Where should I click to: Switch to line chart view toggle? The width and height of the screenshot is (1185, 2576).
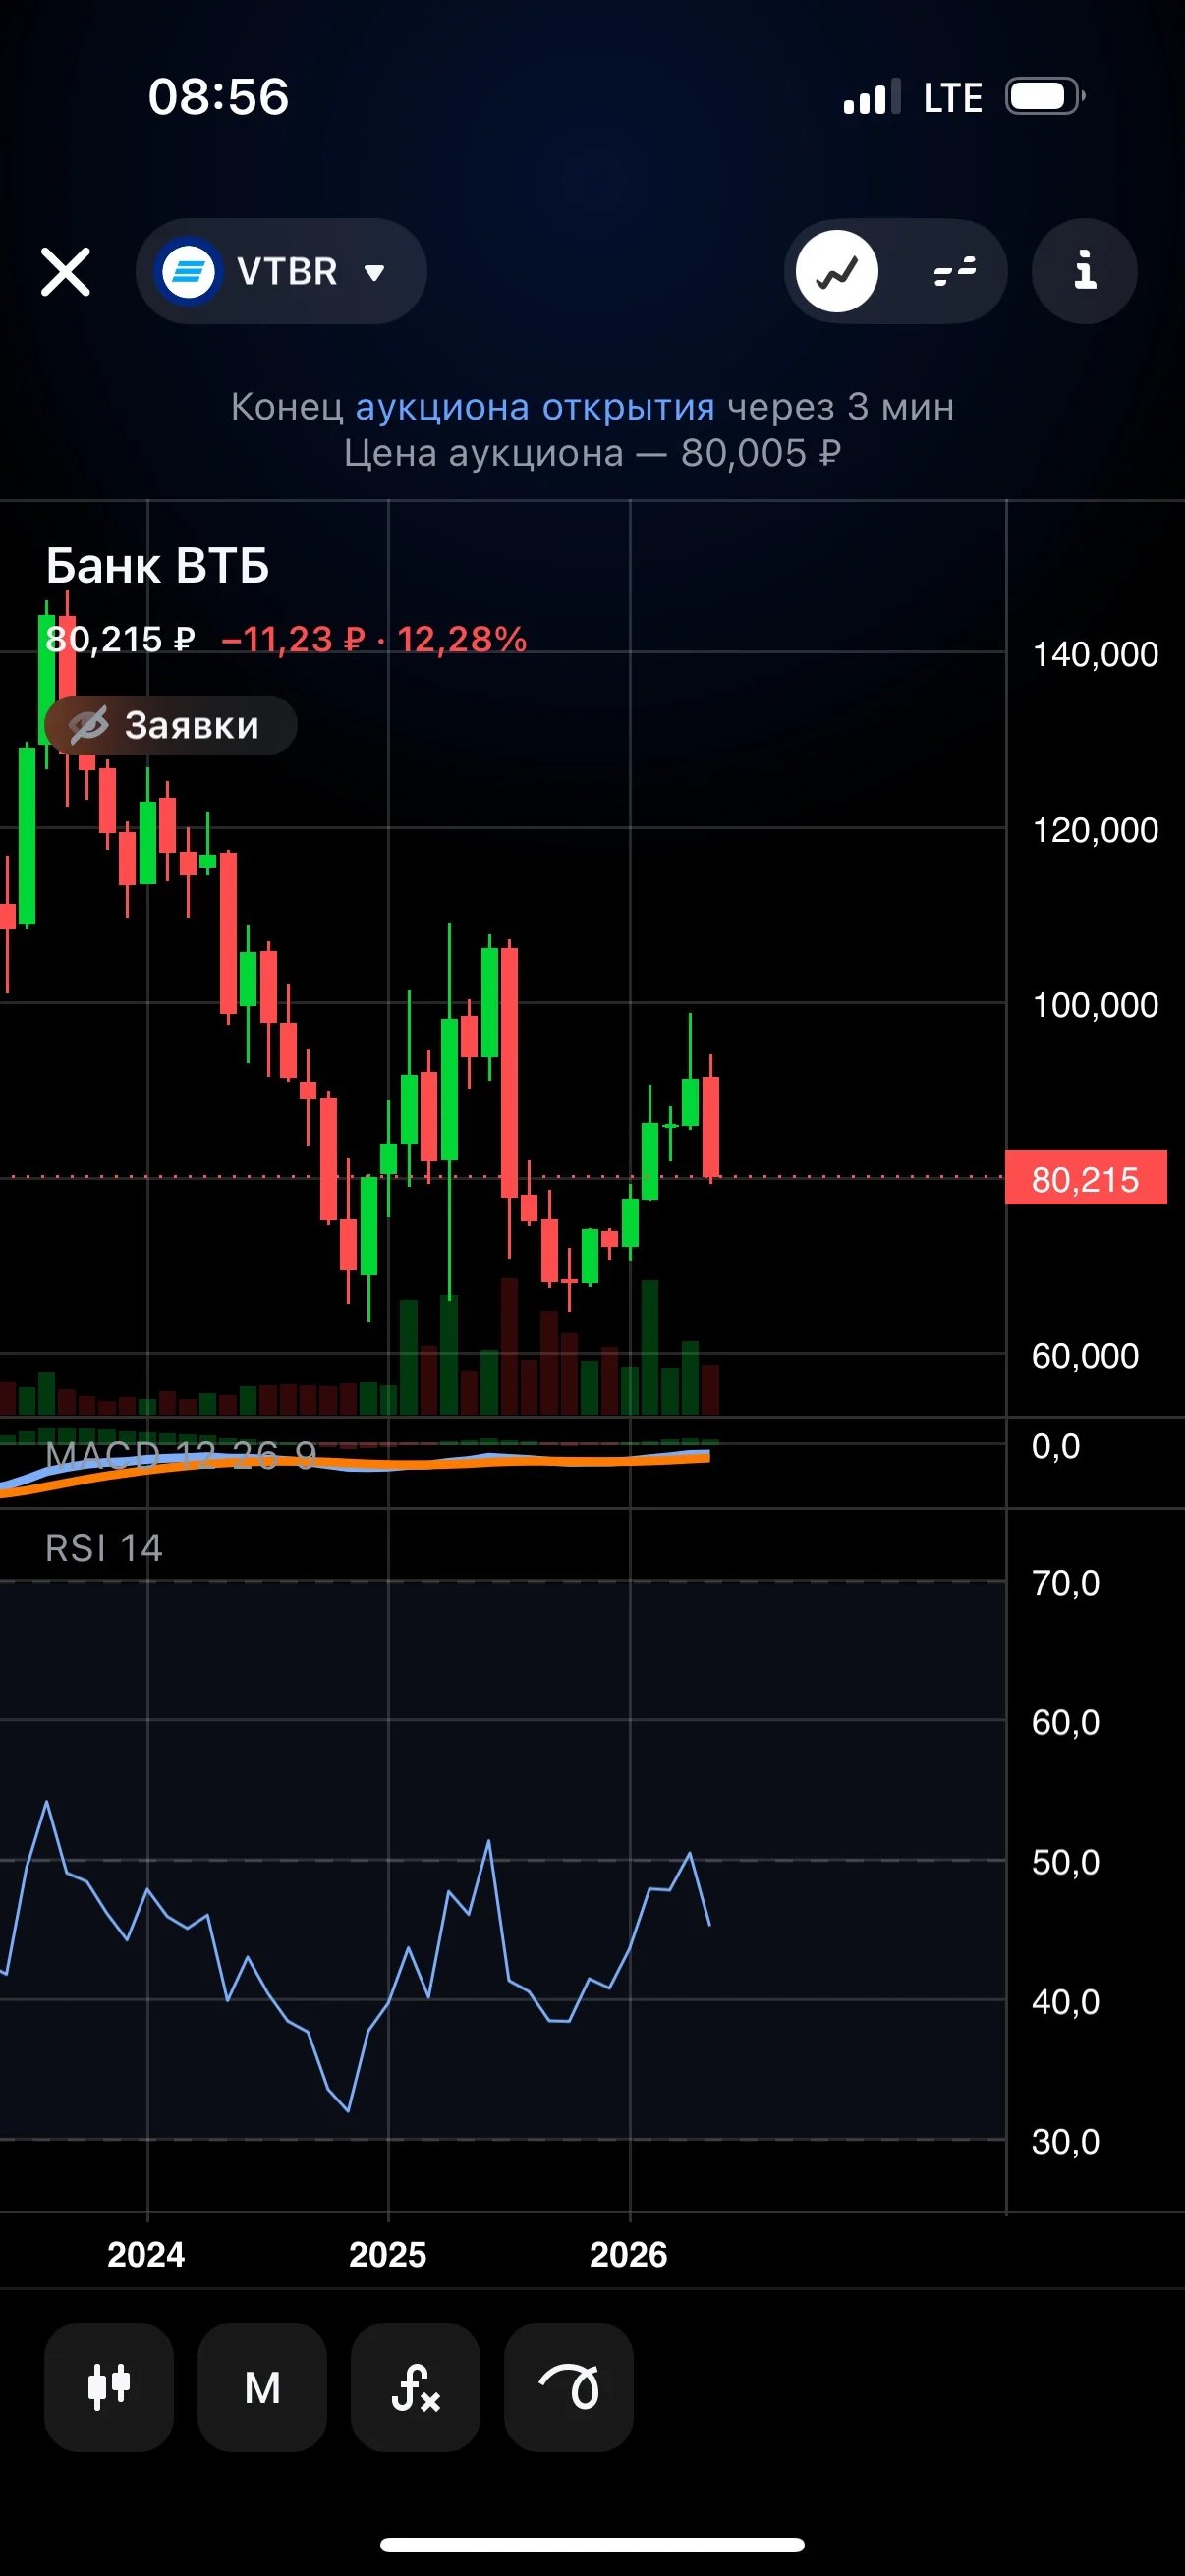click(x=837, y=271)
